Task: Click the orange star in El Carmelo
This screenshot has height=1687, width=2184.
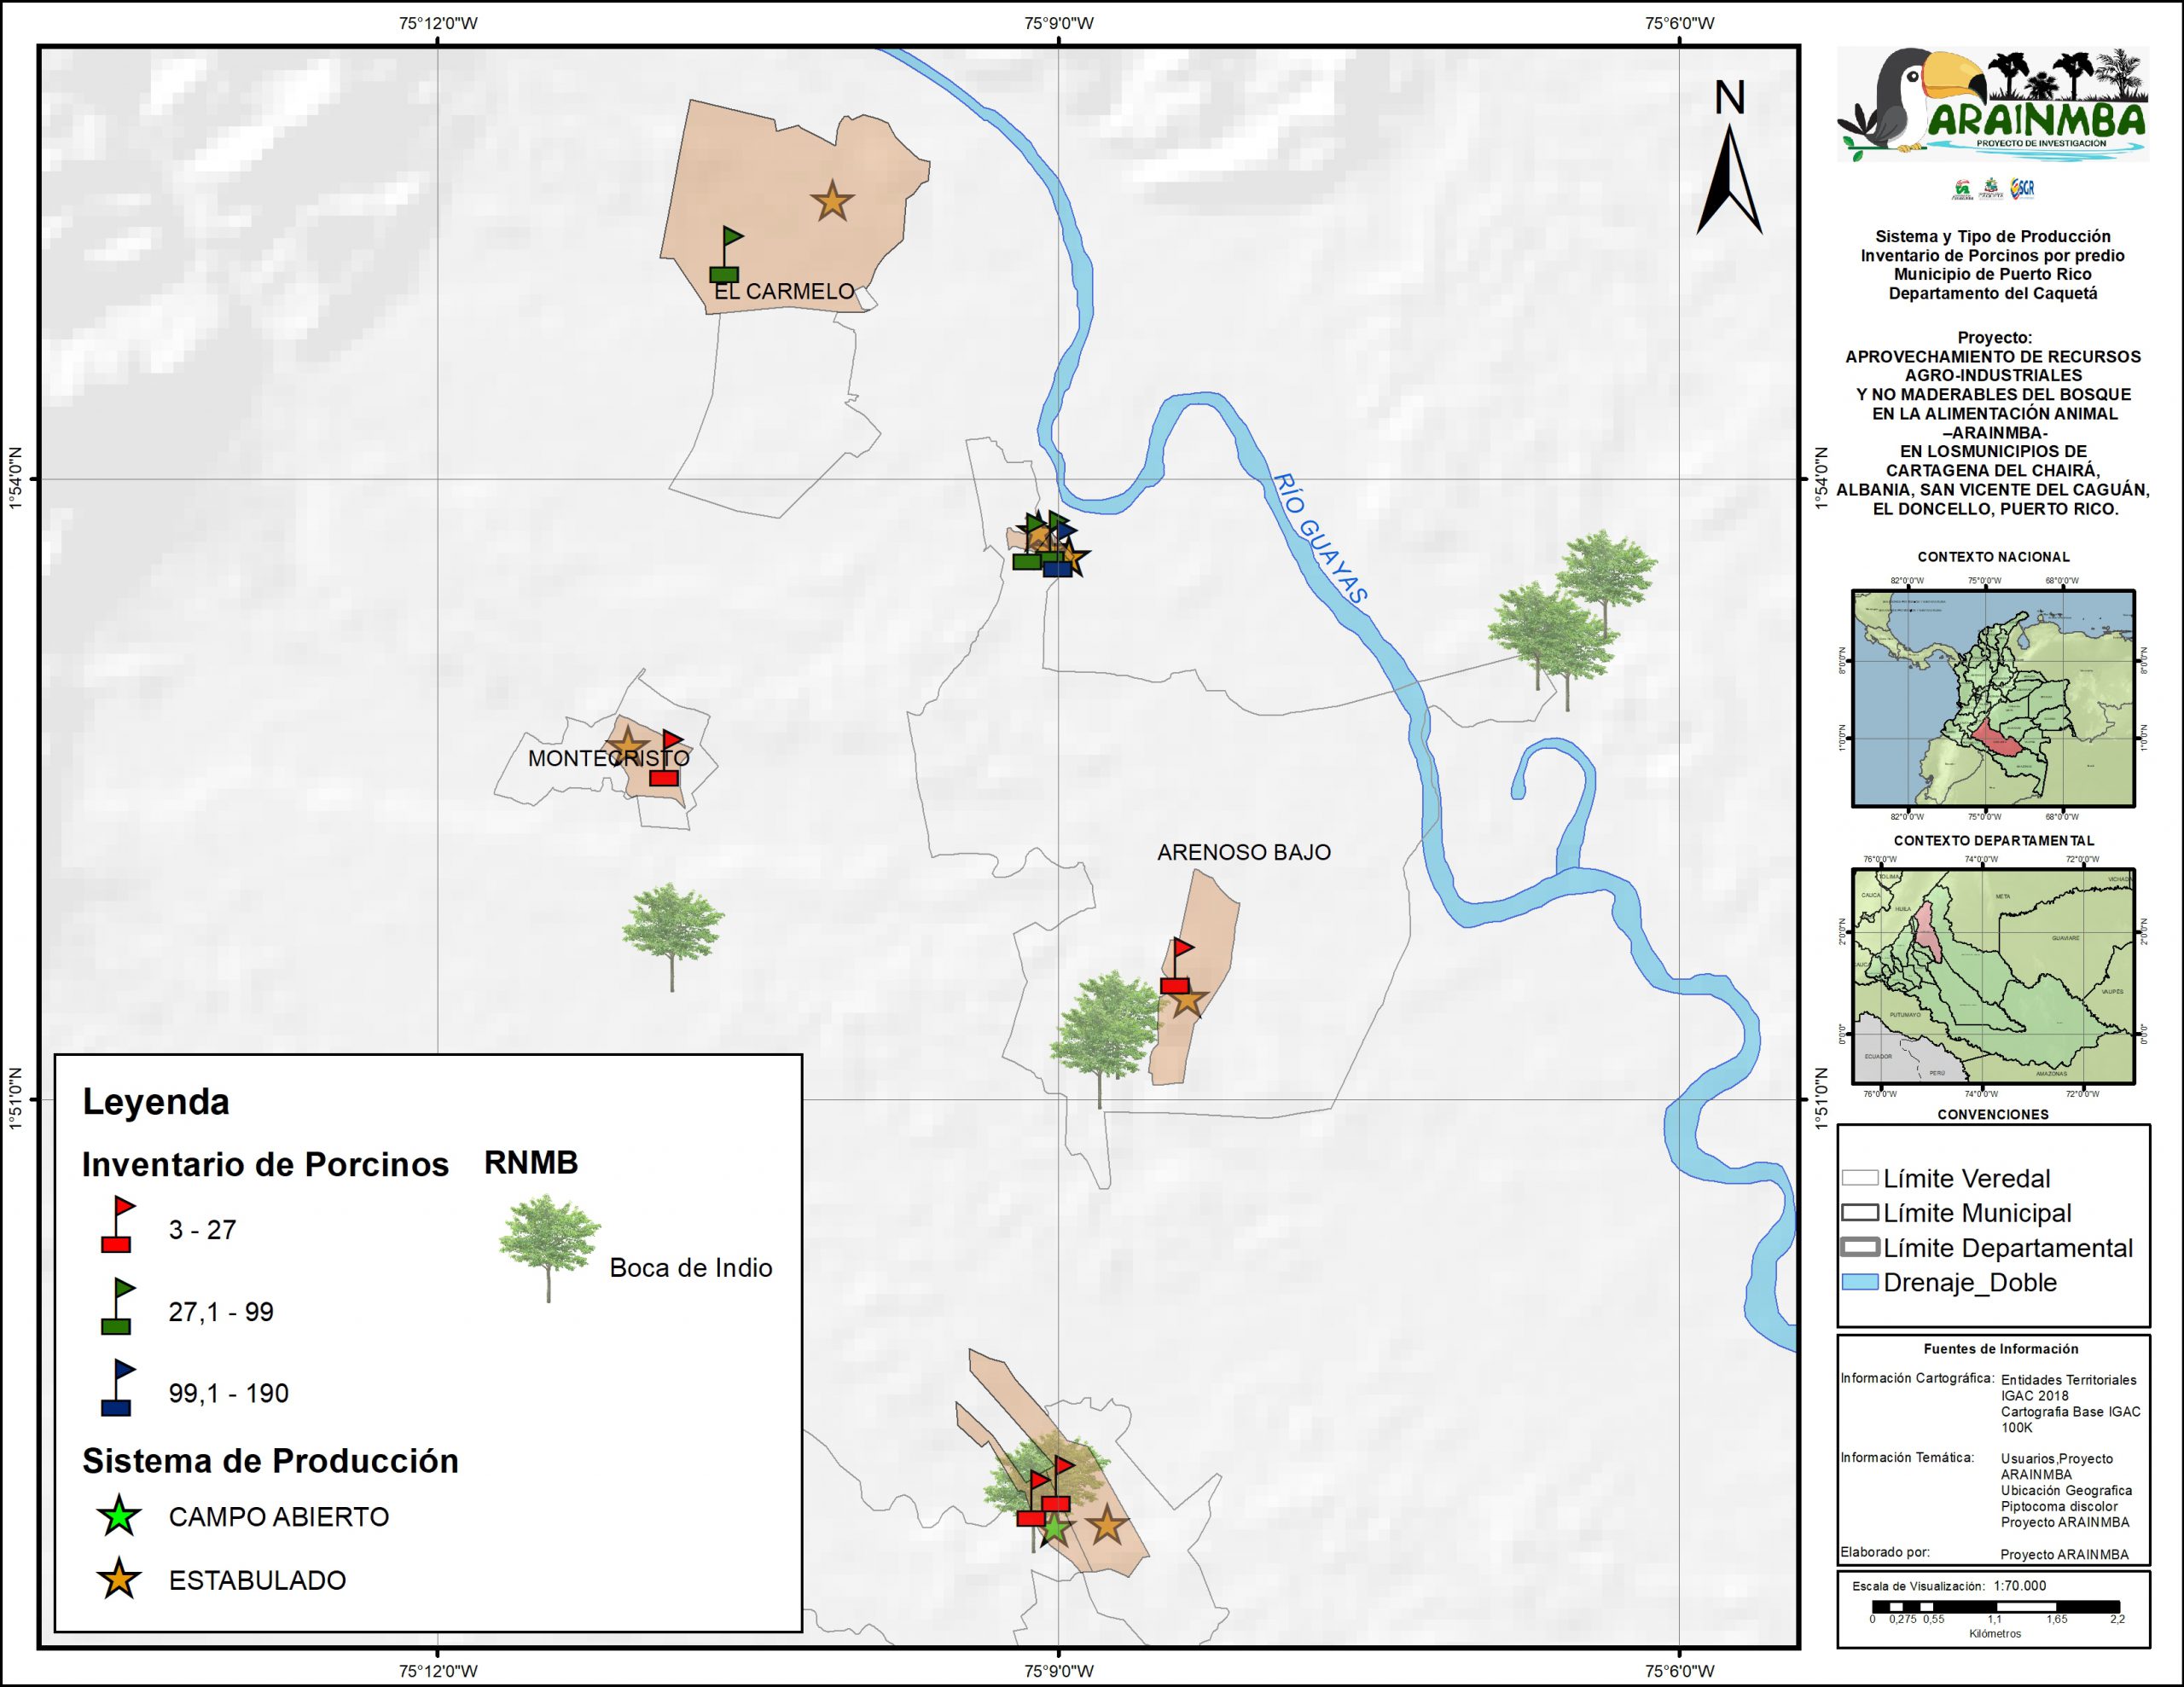Action: pyautogui.click(x=832, y=202)
